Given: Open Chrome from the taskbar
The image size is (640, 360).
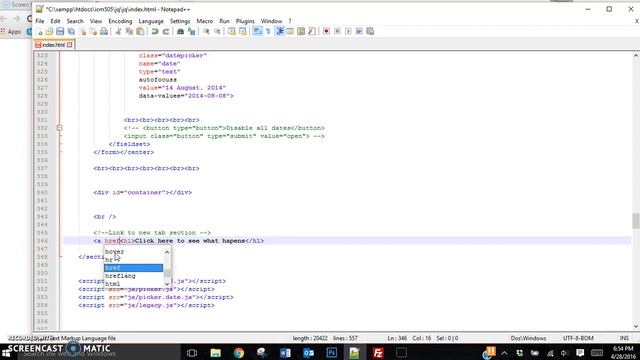Looking at the screenshot, I should coord(238,352).
